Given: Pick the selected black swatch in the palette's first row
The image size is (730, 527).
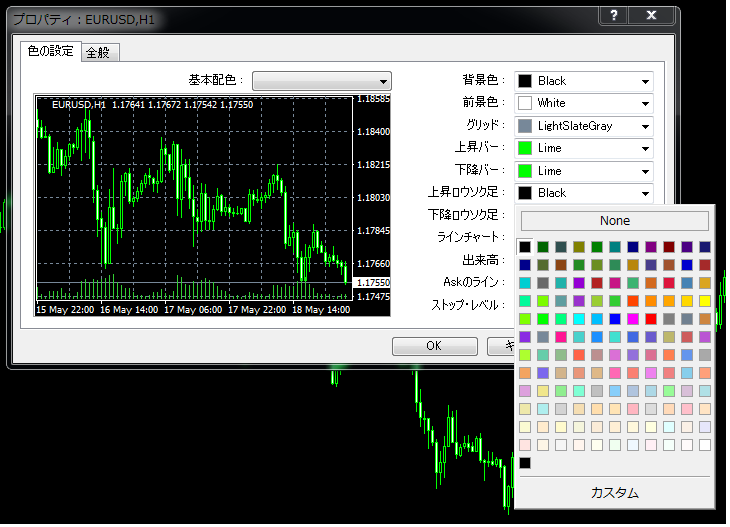Looking at the screenshot, I should pyautogui.click(x=525, y=247).
